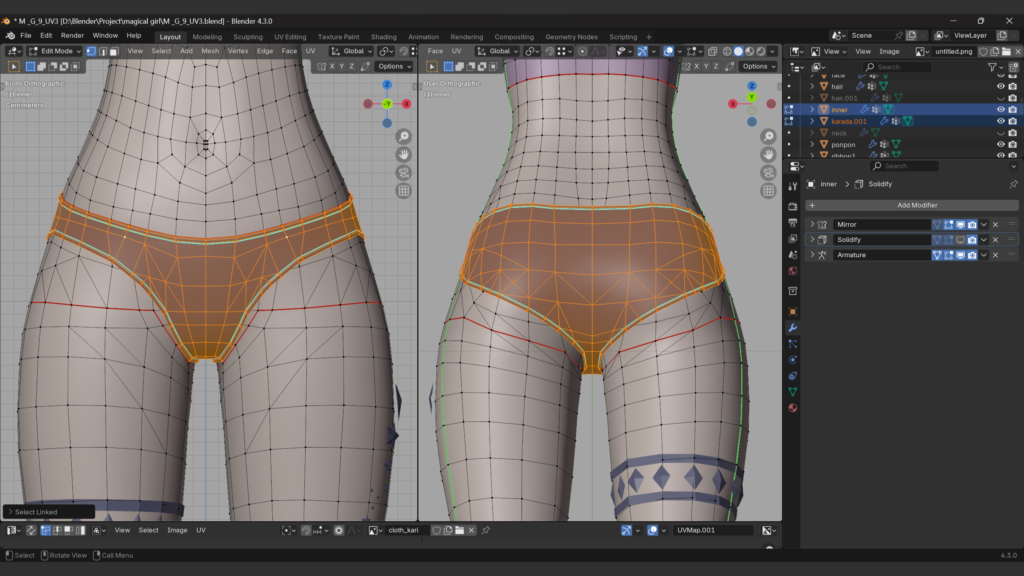The image size is (1024, 576).
Task: Click the zoom magnifier icon in left viewport
Action: [x=403, y=137]
